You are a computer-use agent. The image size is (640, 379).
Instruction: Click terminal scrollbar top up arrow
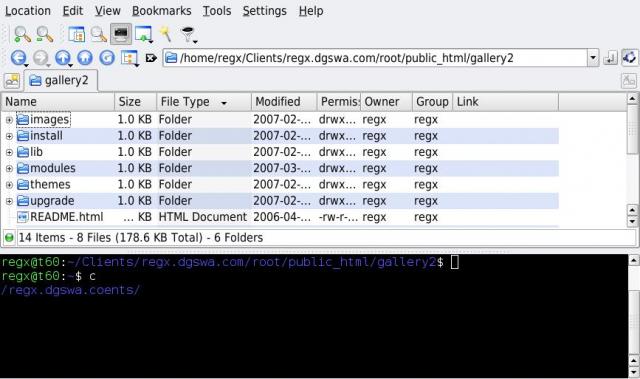633,260
